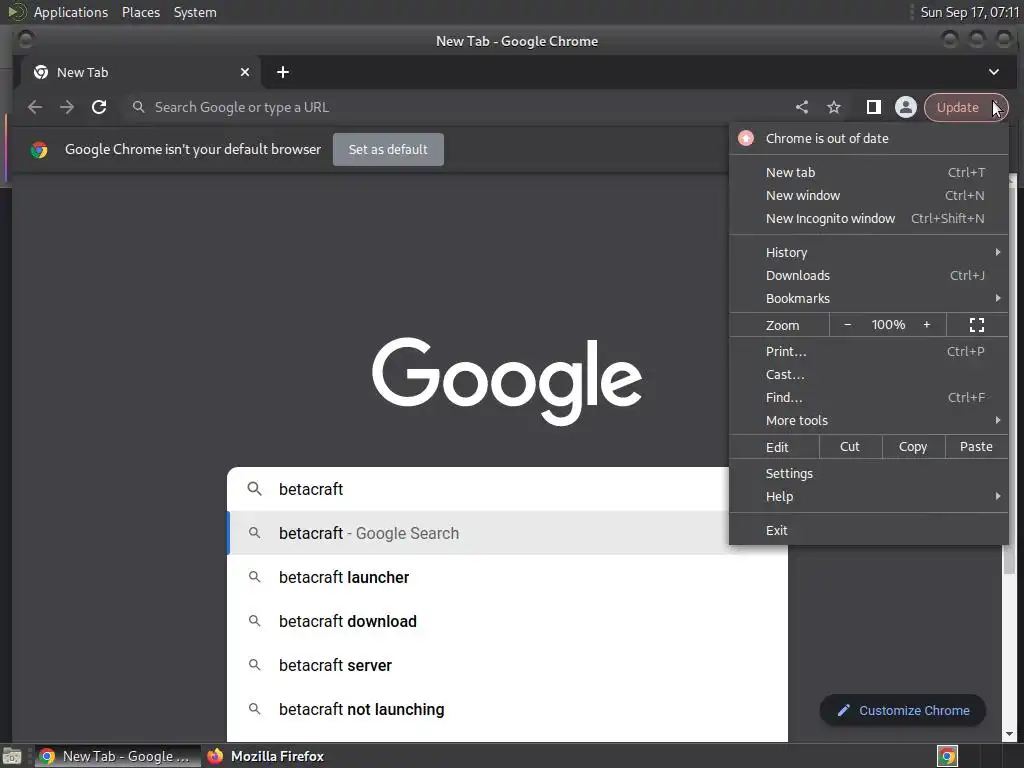Open Downloads from the menu
1024x768 pixels.
[x=869, y=275]
